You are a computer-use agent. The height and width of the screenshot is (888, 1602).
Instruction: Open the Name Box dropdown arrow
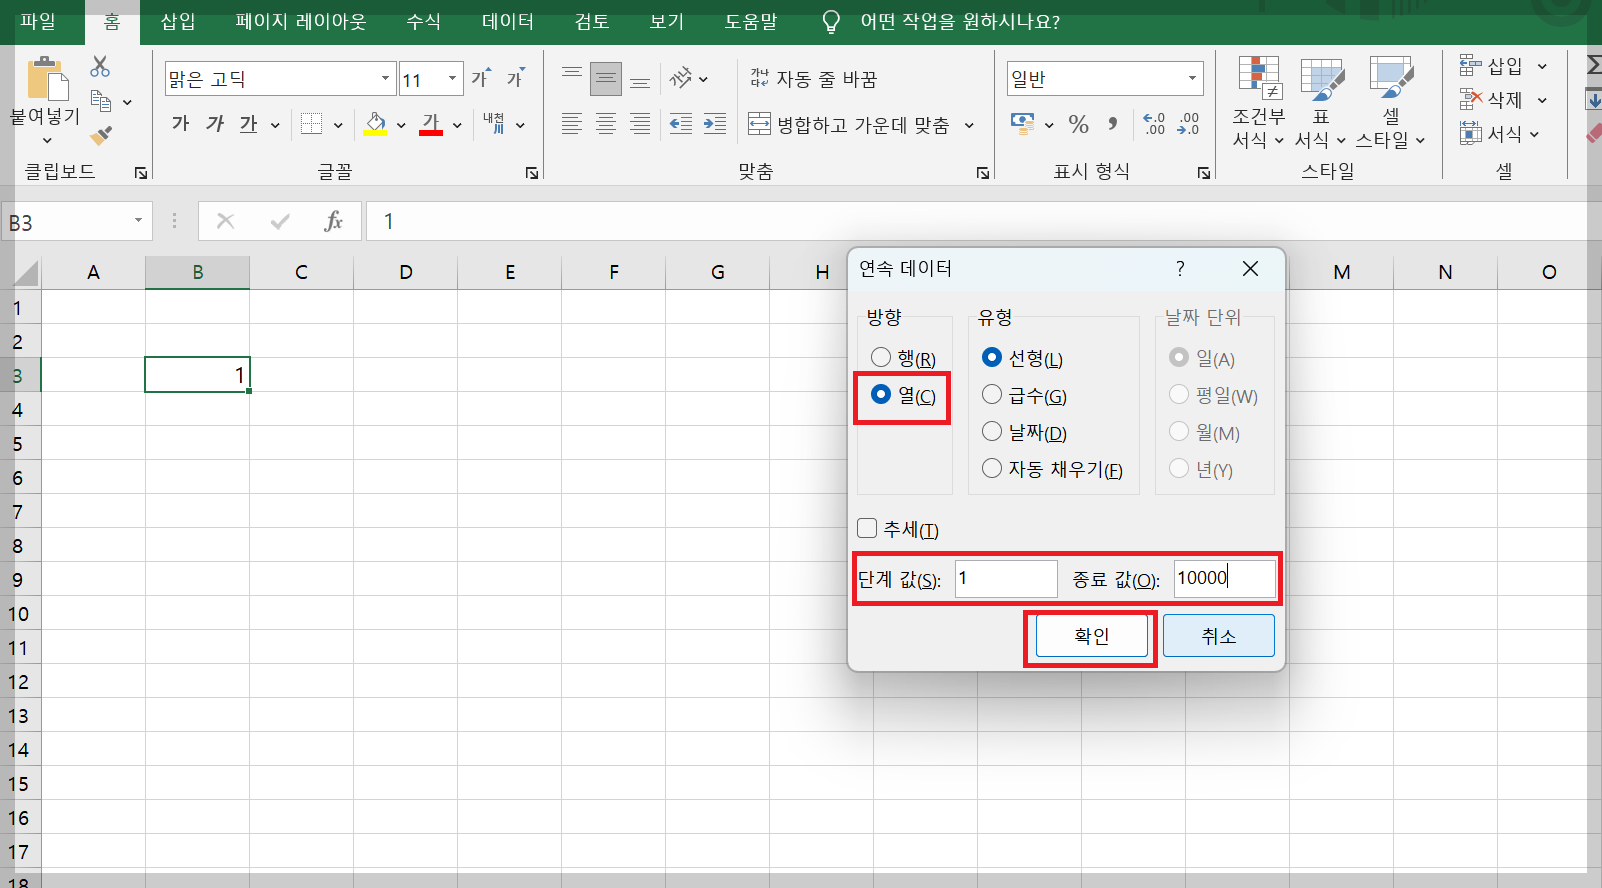click(138, 221)
